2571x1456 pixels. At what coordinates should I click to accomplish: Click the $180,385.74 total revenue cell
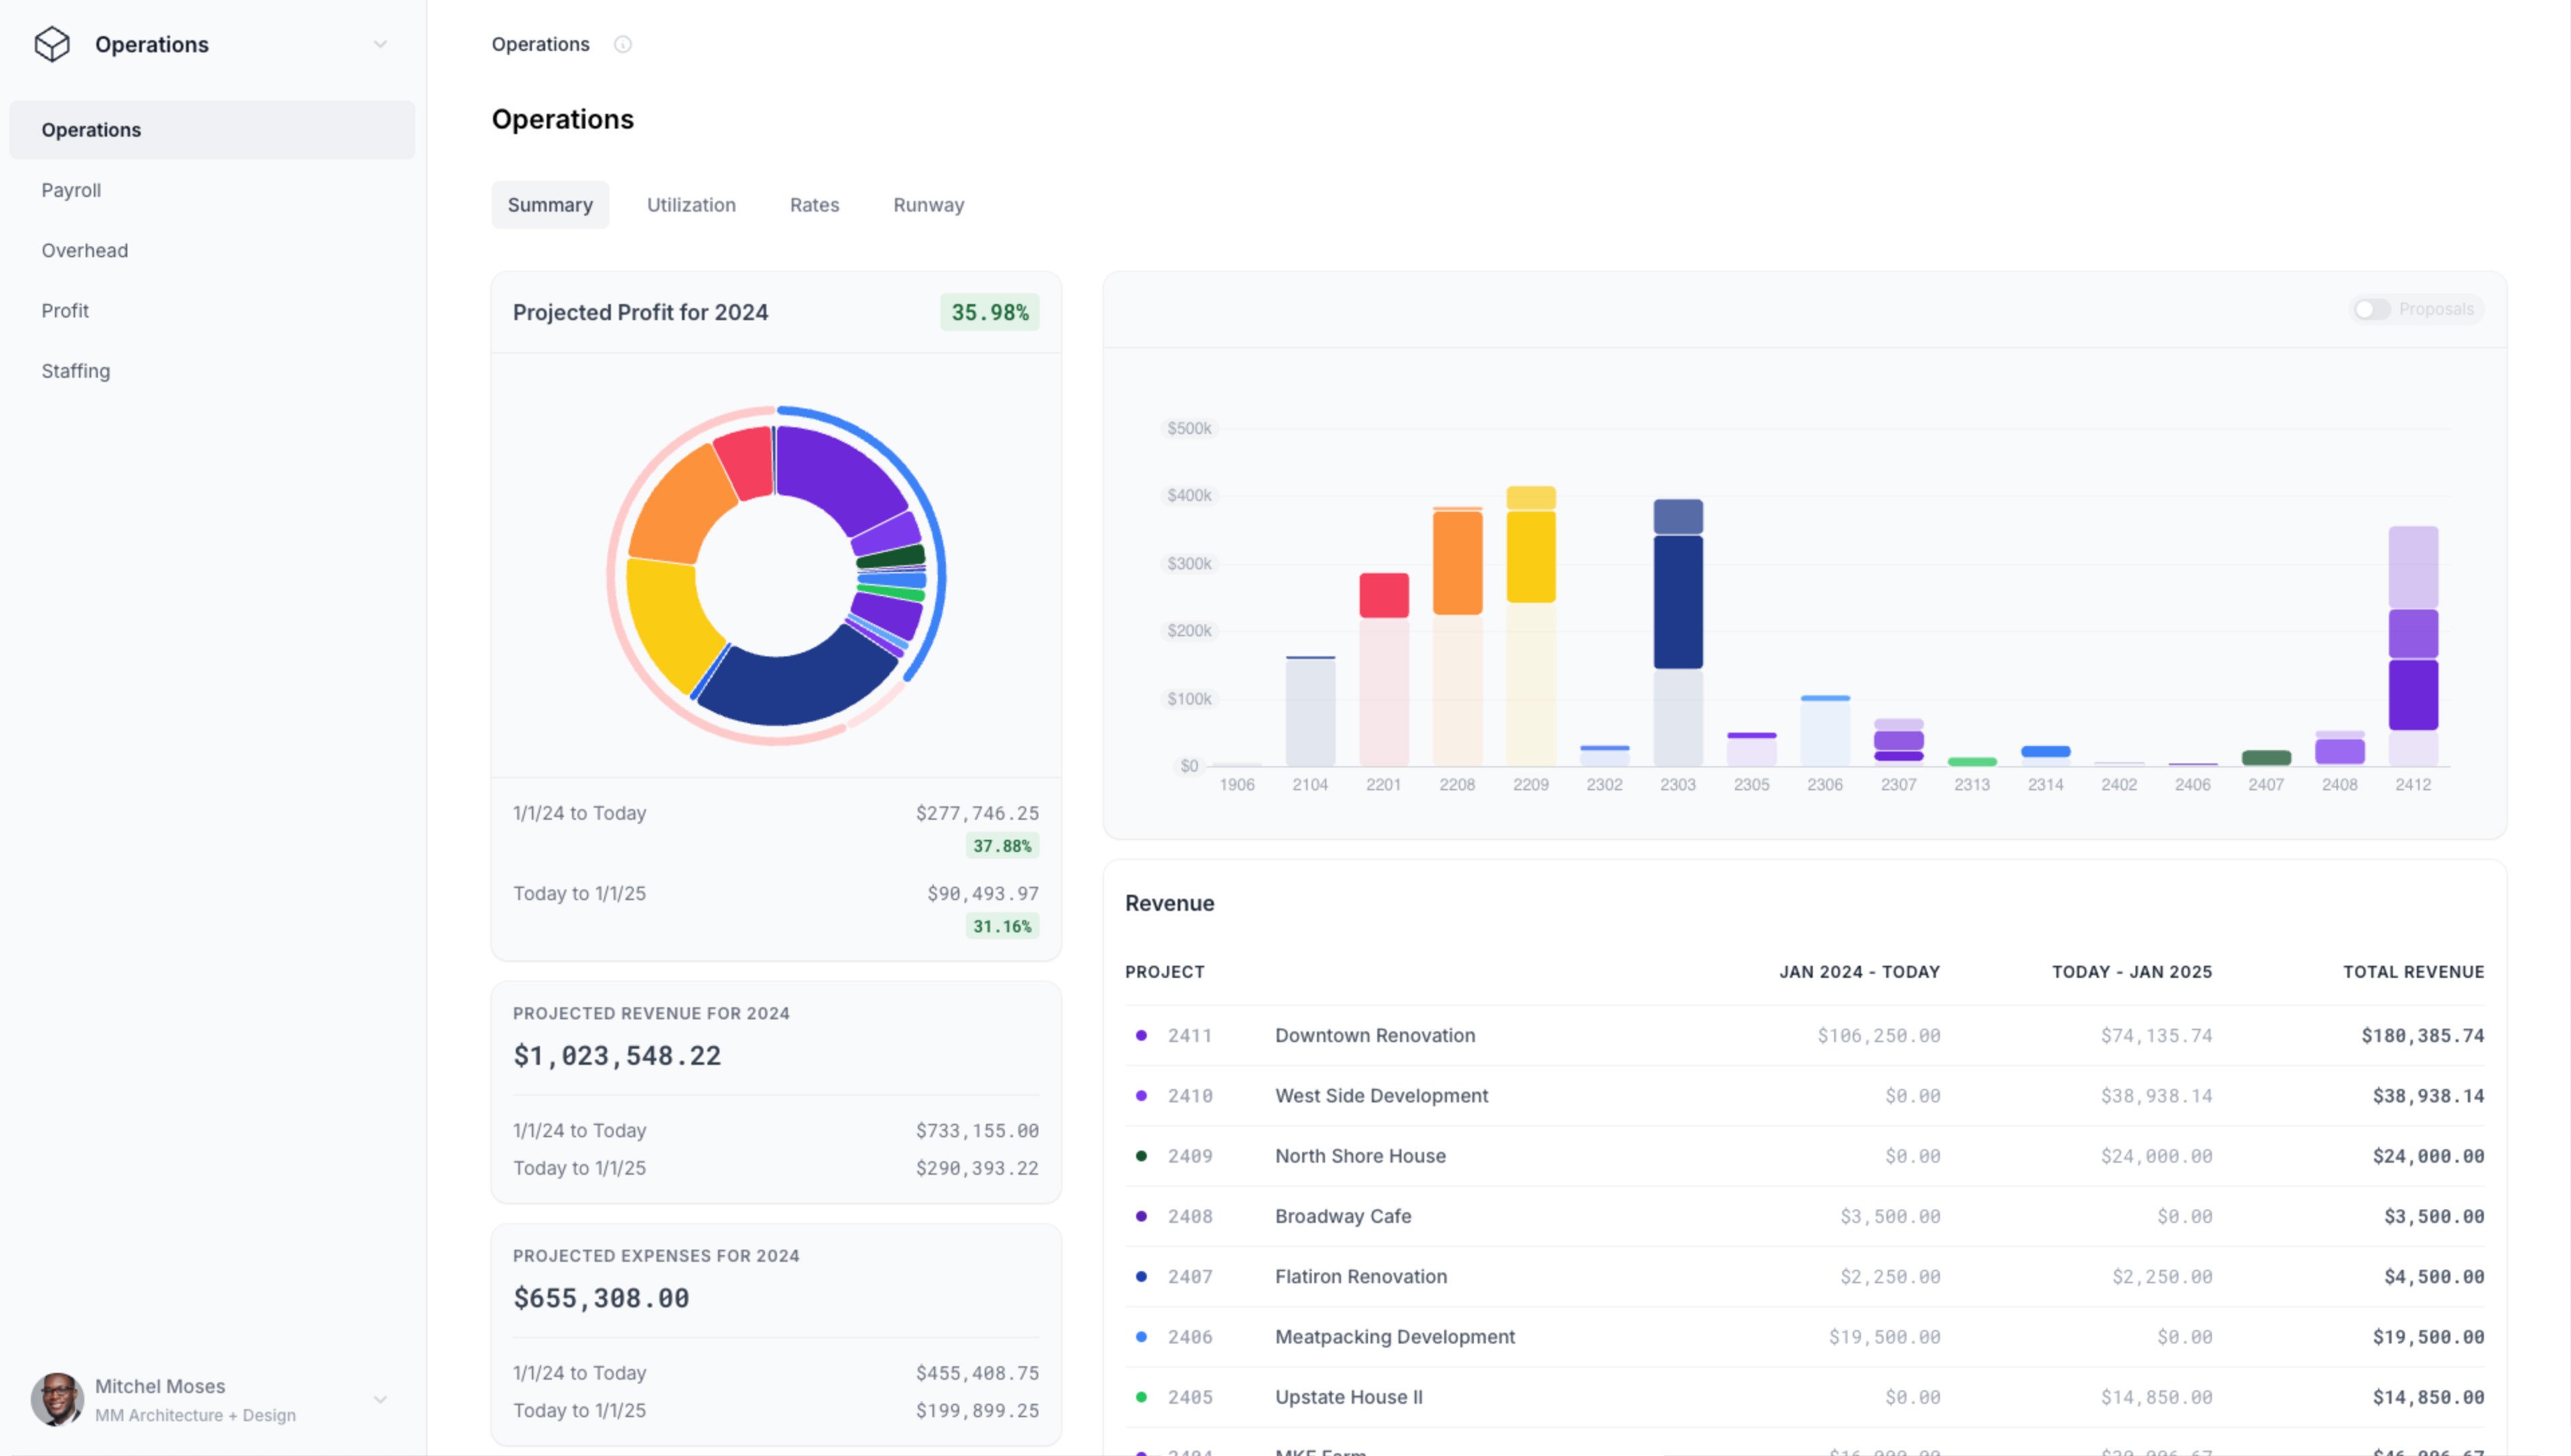(x=2422, y=1036)
